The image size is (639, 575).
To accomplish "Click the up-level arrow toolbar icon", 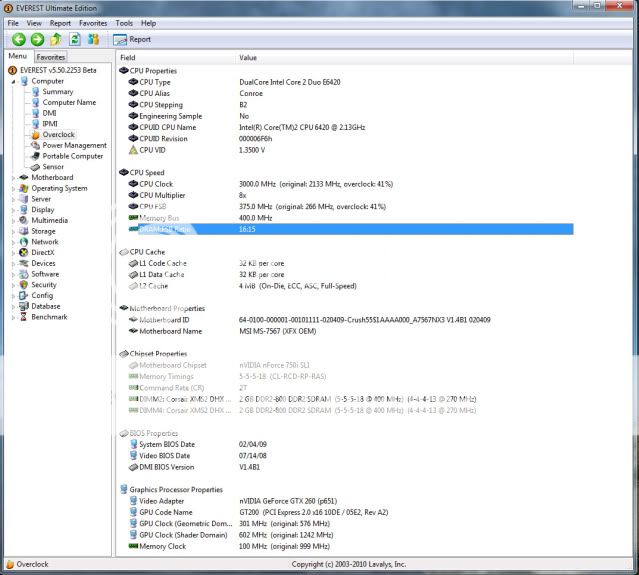I will point(56,40).
